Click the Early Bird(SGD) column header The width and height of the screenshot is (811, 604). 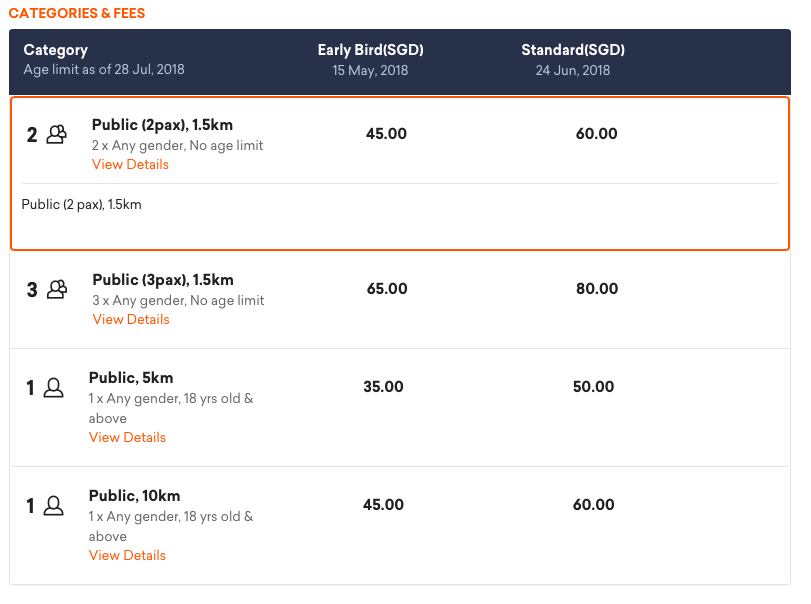tap(370, 50)
